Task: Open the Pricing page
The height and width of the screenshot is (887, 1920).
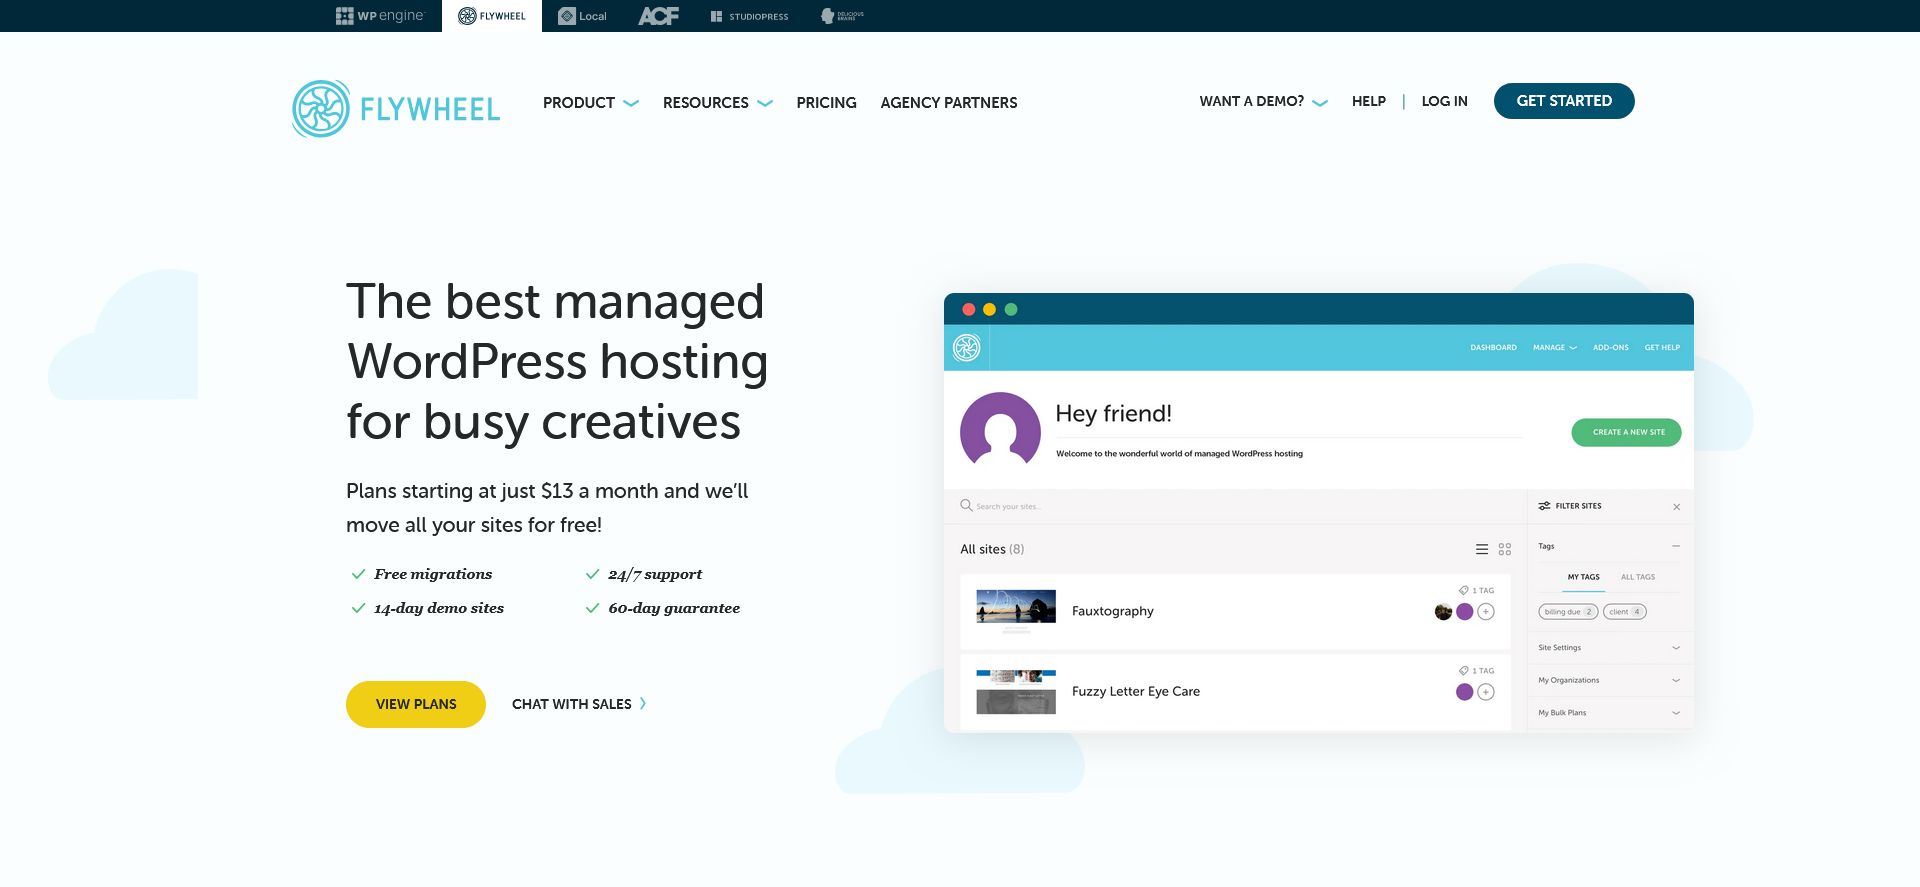Action: [826, 103]
